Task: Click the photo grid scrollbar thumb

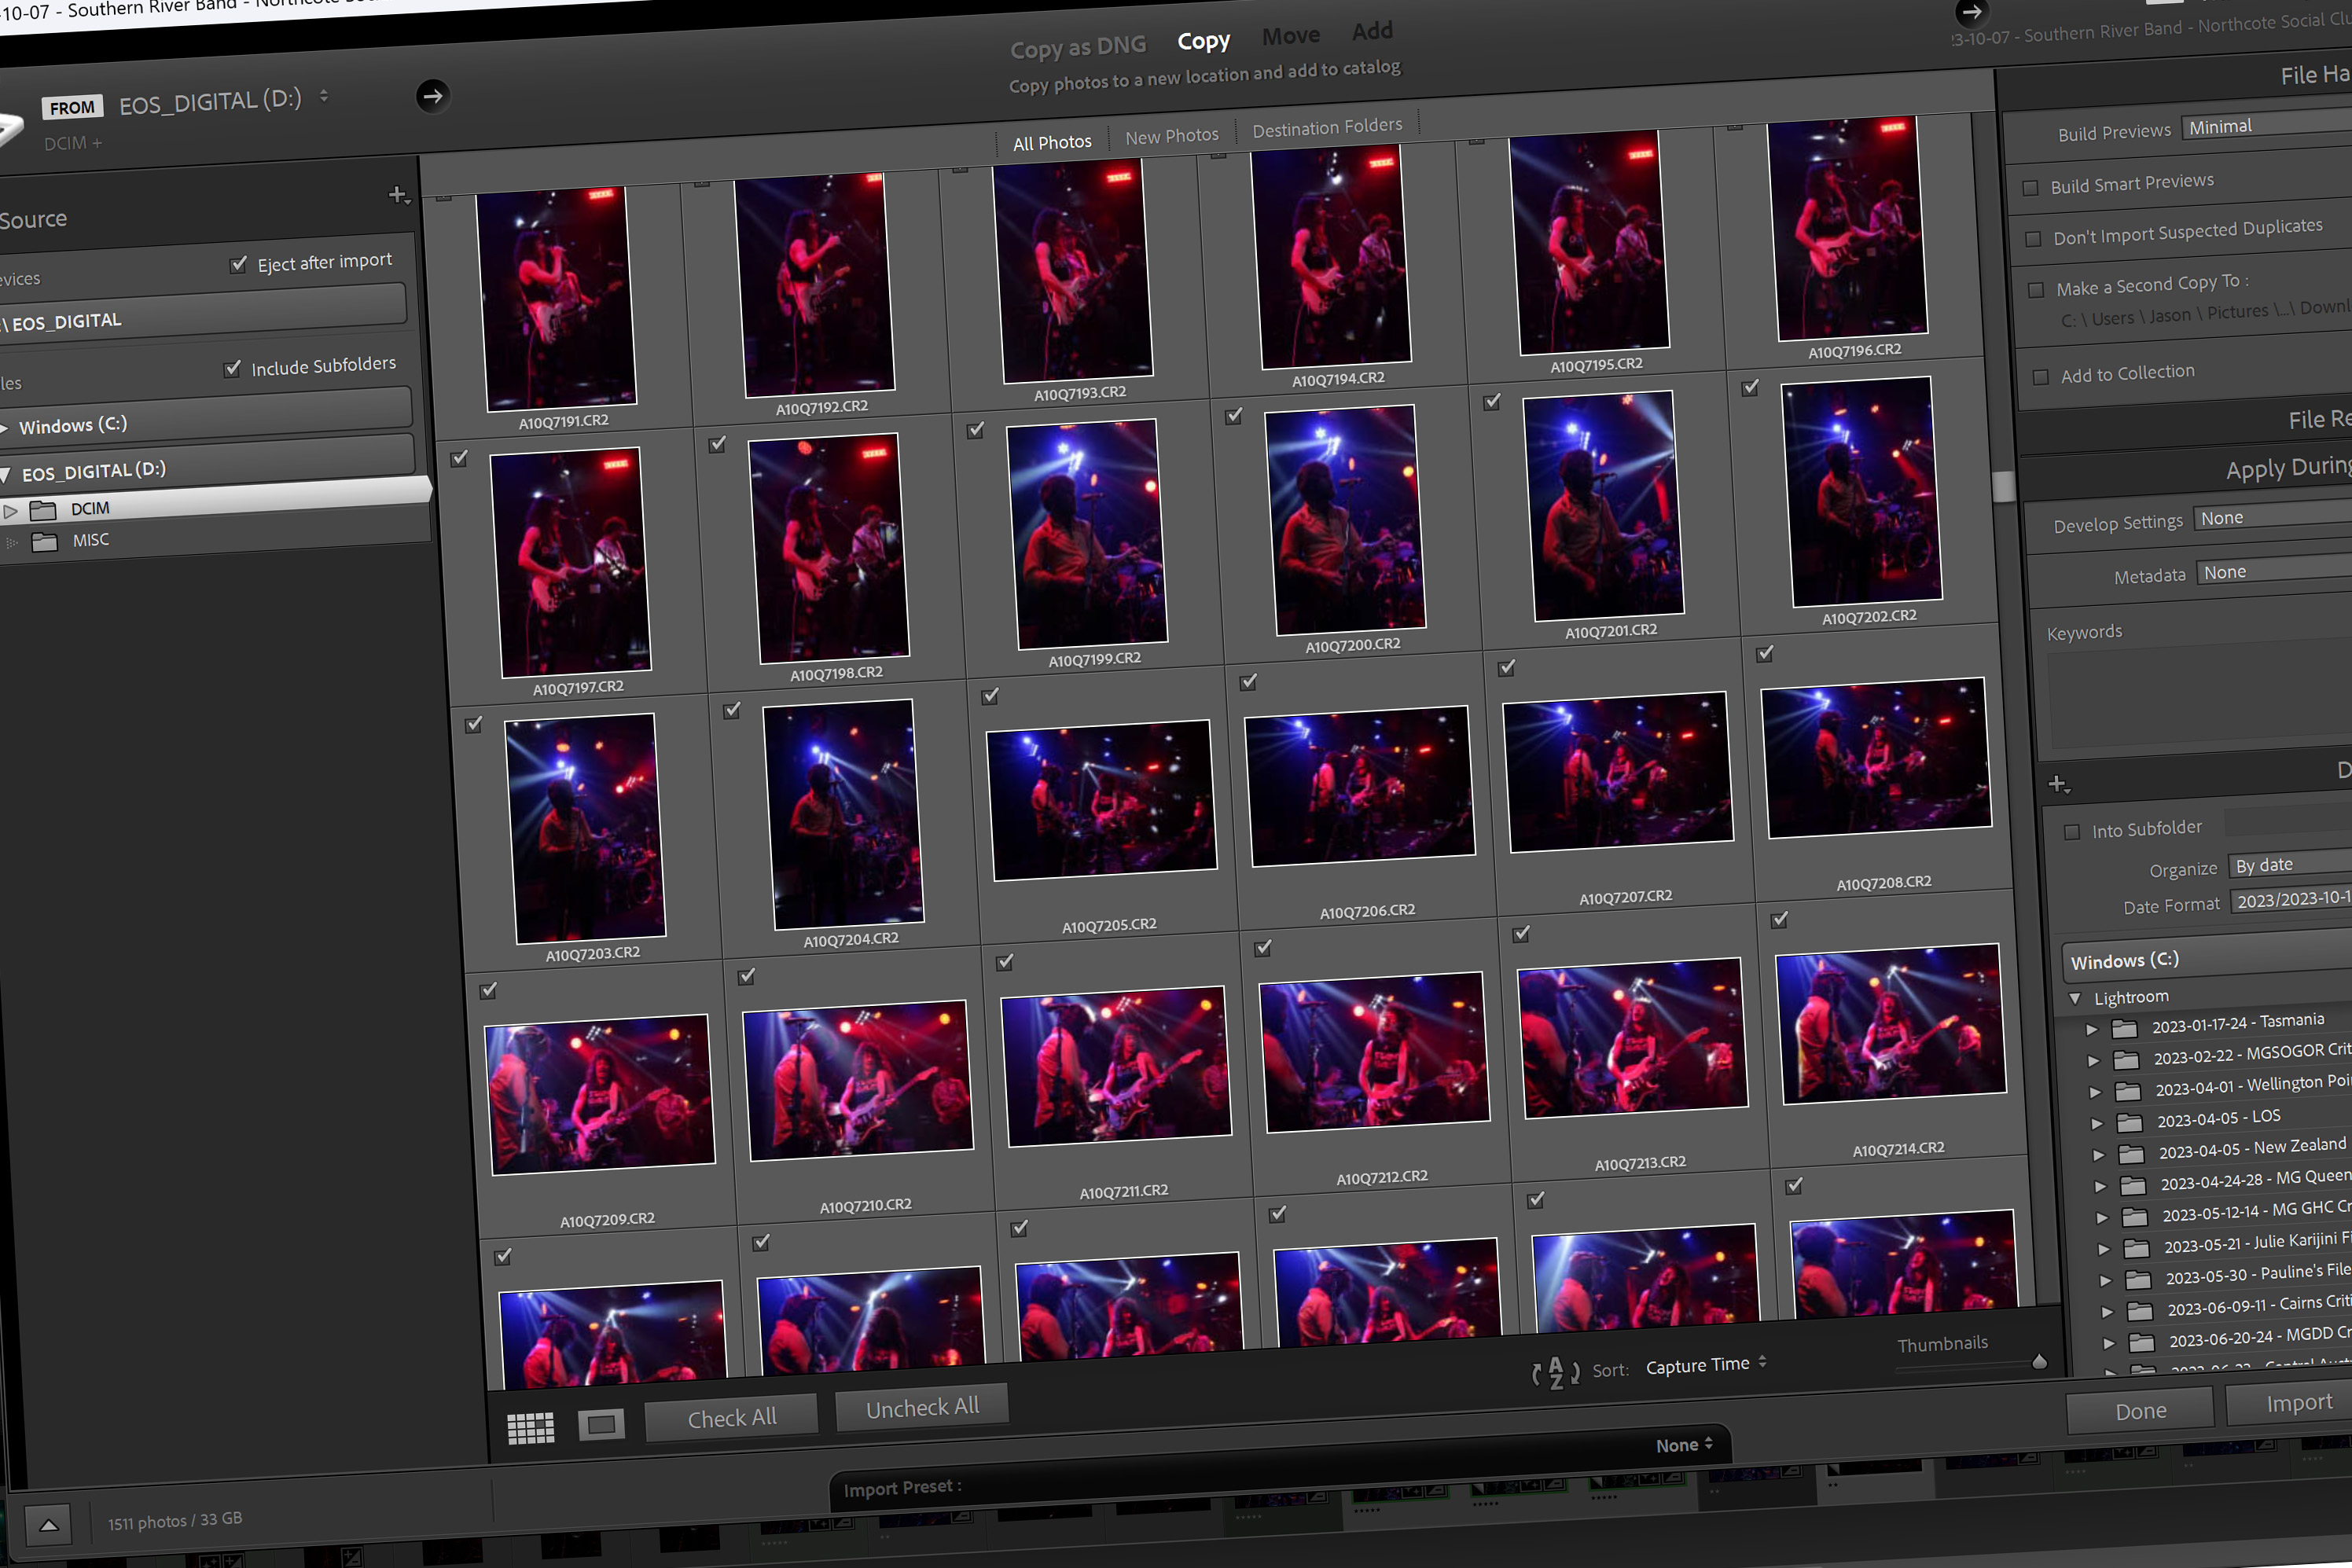Action: point(2003,486)
